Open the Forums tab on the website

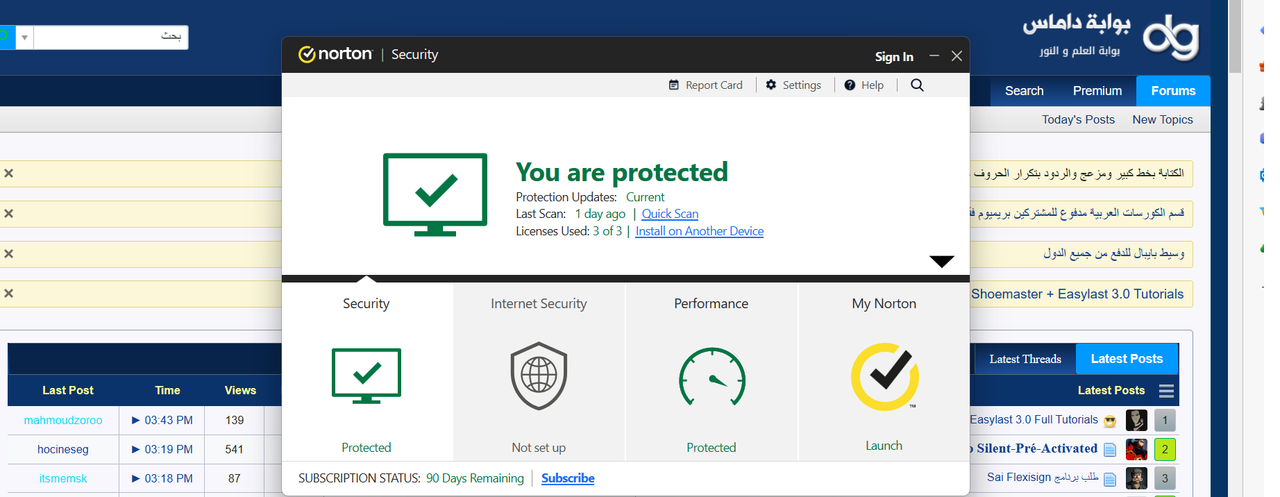1173,91
